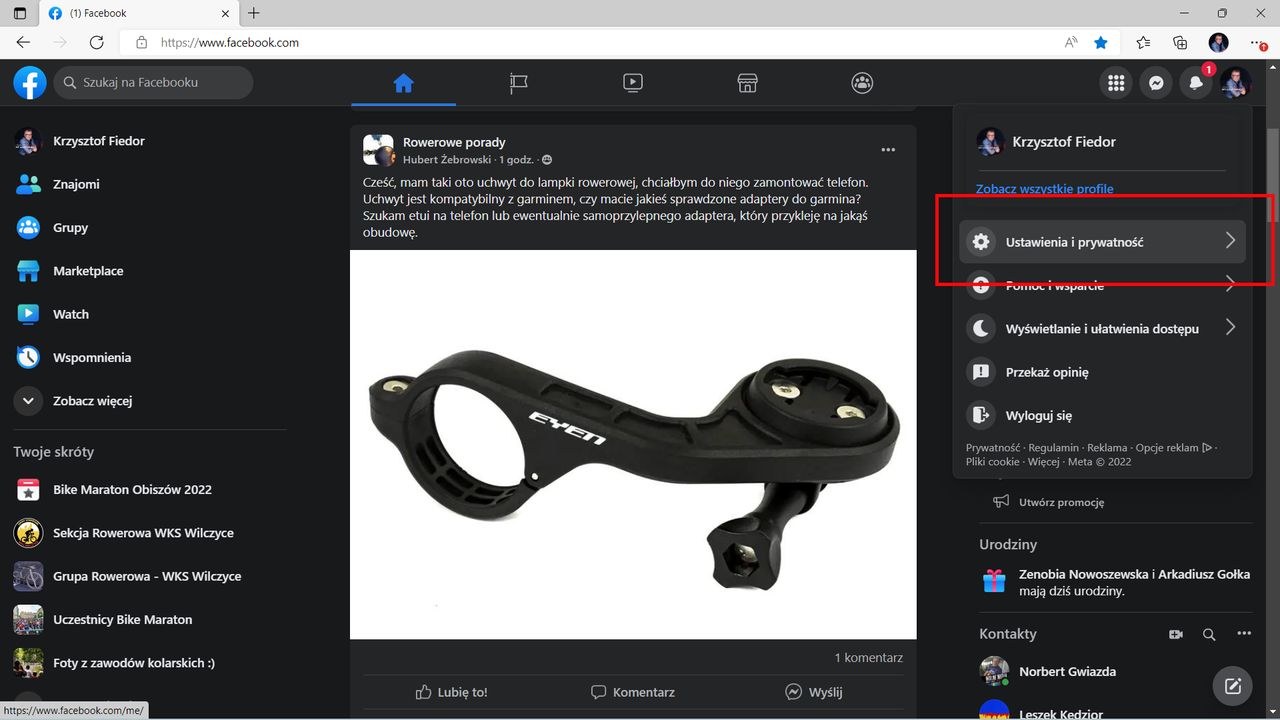Open the apps grid menu
Screen dimensions: 1280x720
click(1116, 83)
